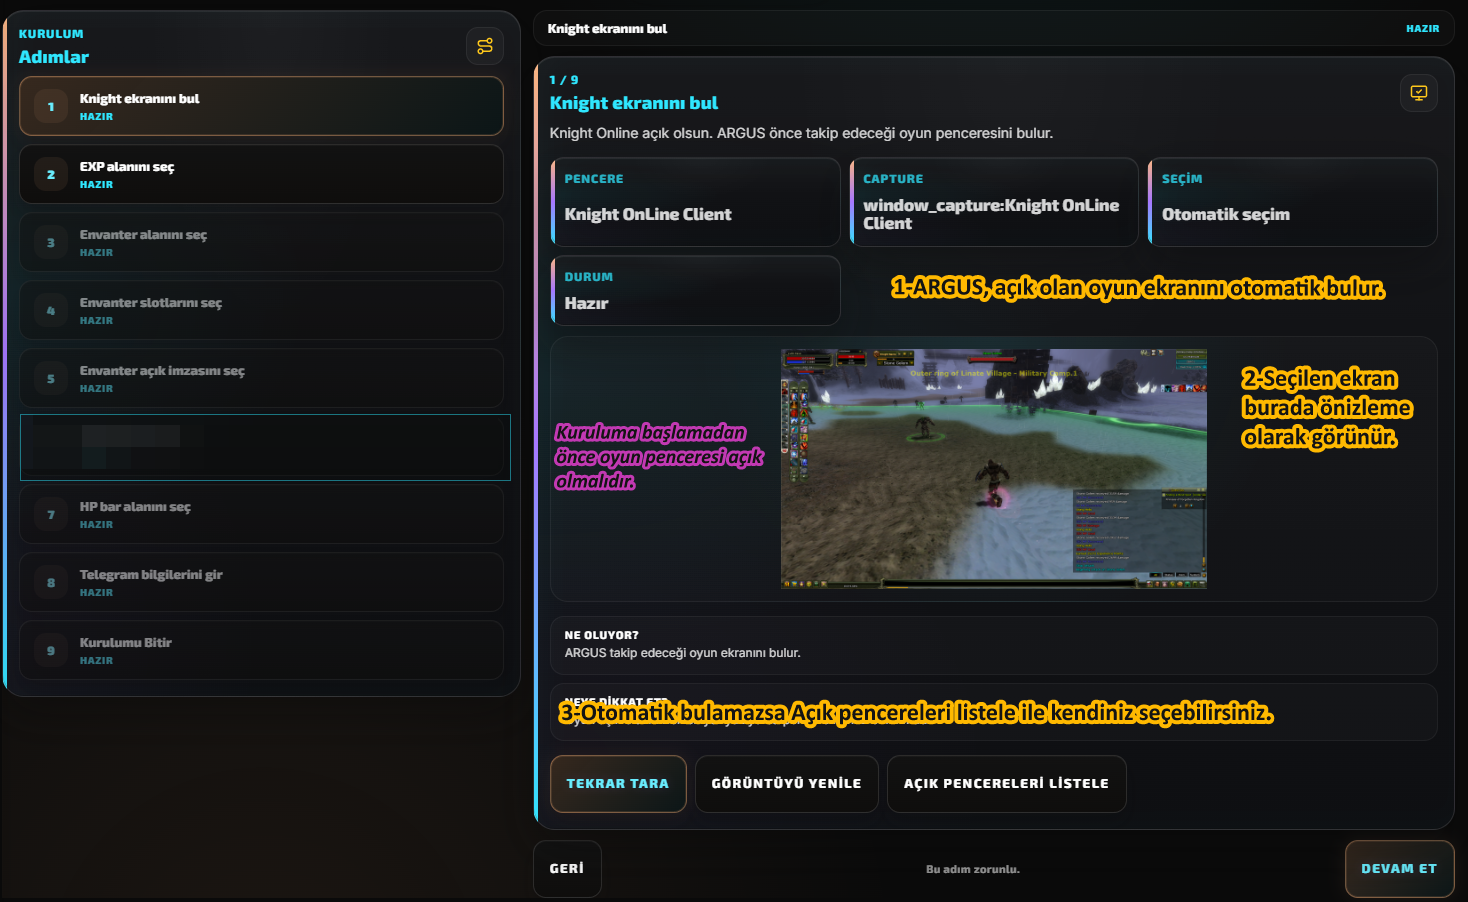Viewport: 1468px width, 902px height.
Task: Click GÖRÜNTÜYÜ YENİLE to refresh preview
Action: (786, 784)
